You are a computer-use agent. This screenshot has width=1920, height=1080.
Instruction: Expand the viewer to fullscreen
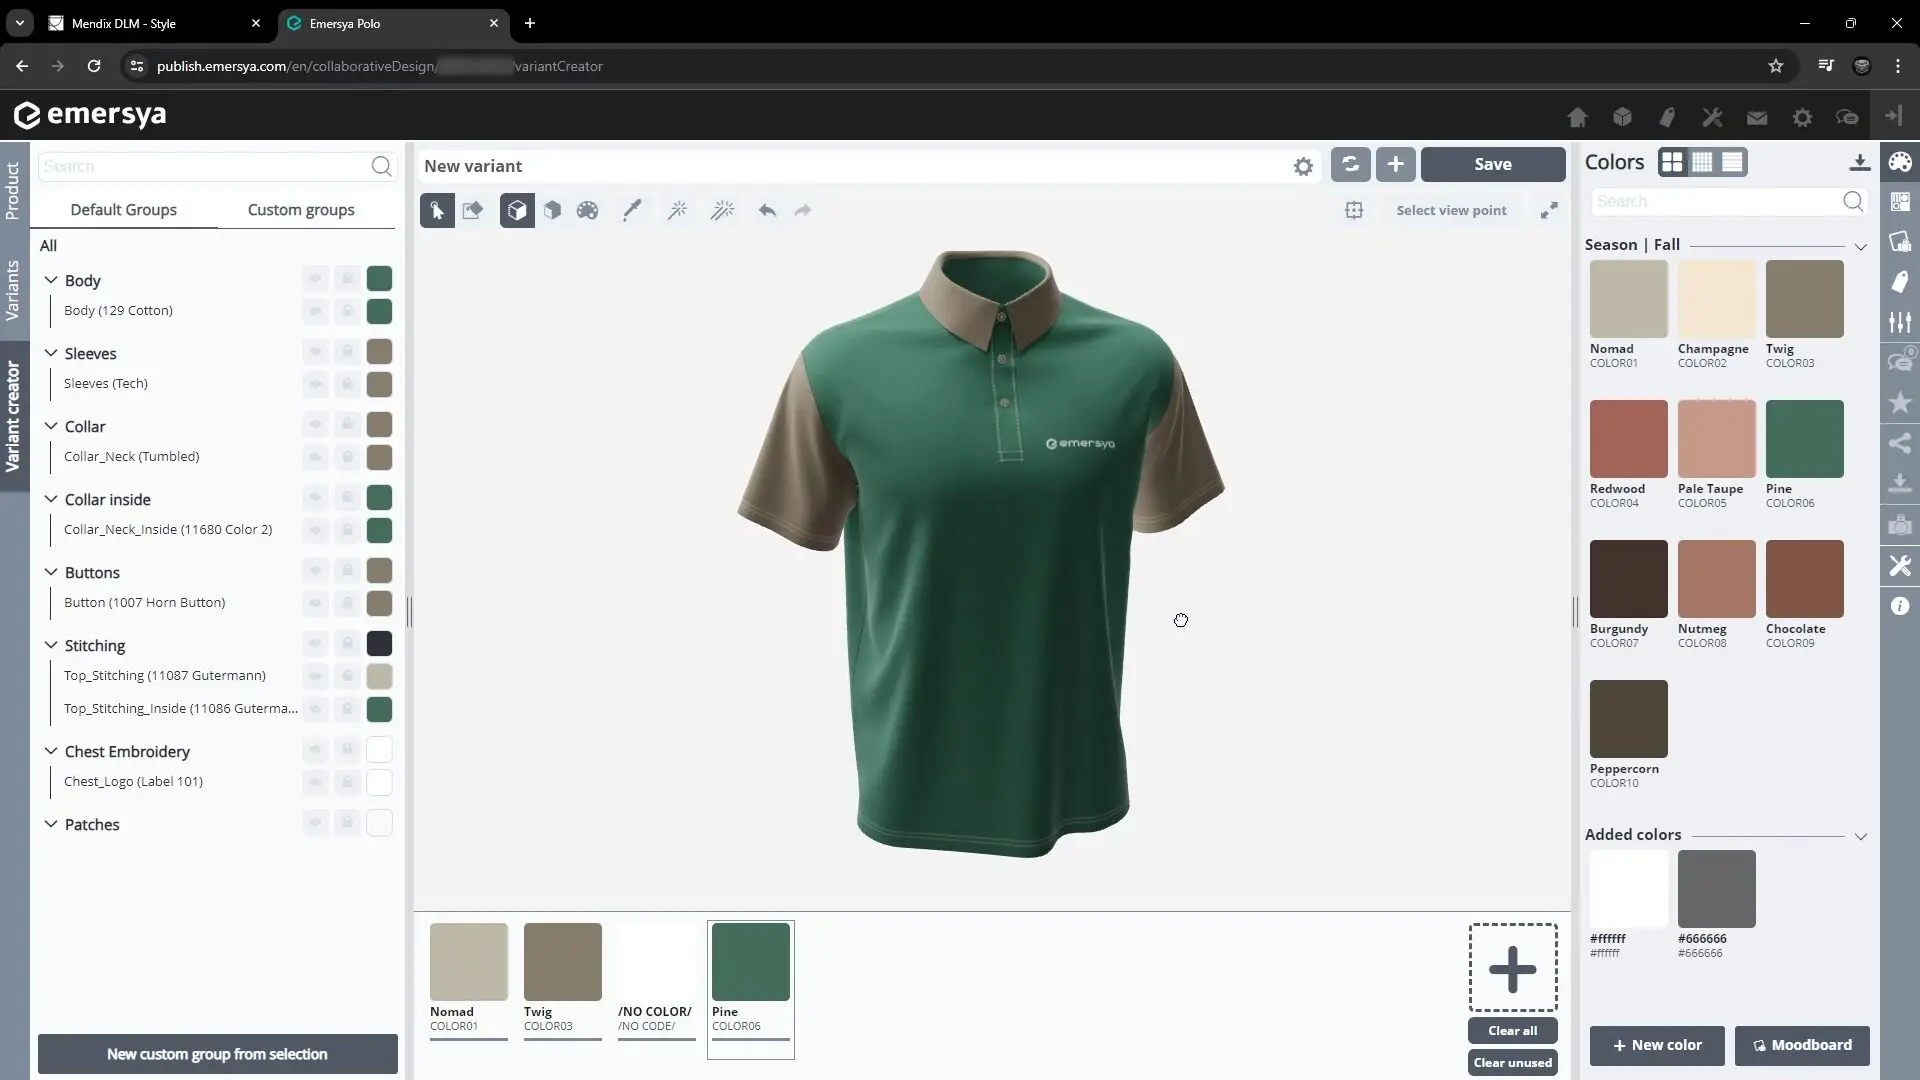tap(1549, 210)
